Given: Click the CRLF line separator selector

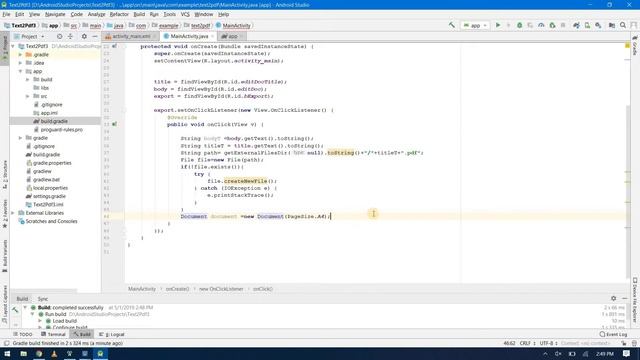Looking at the screenshot, I should (527, 343).
